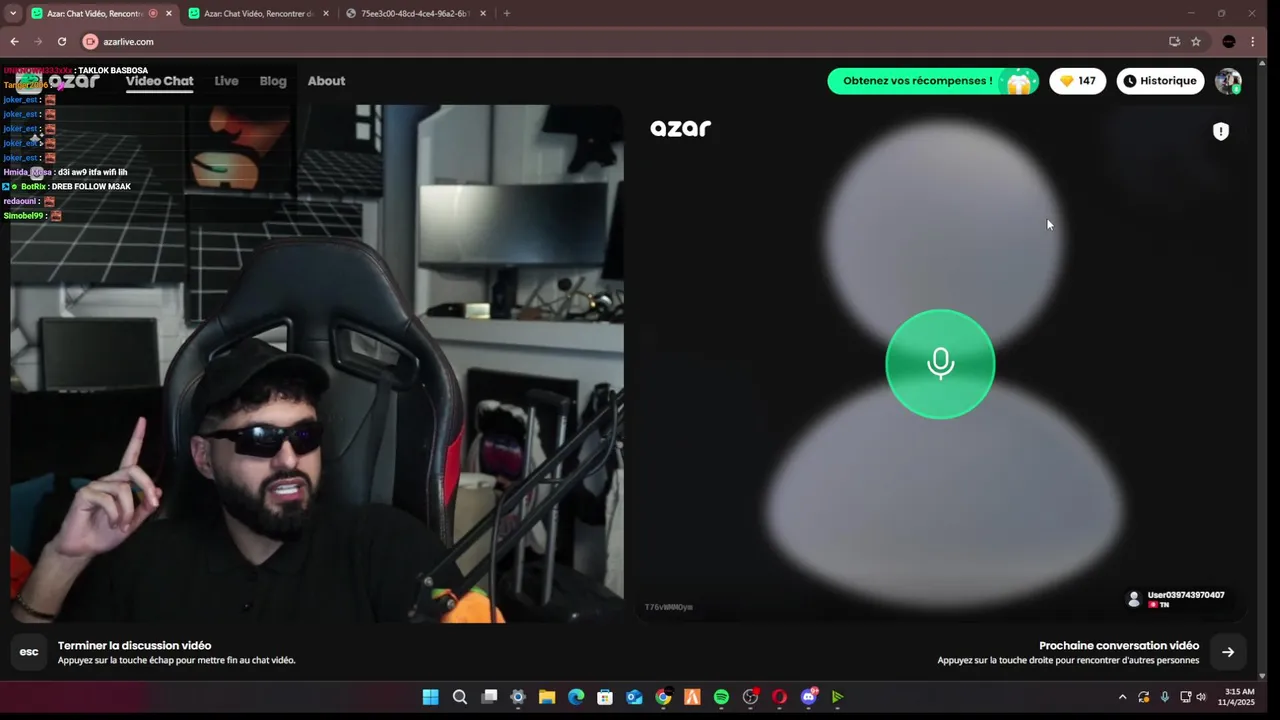Screen dimensions: 1280x720
Task: Open the profile avatar menu
Action: tap(1228, 81)
